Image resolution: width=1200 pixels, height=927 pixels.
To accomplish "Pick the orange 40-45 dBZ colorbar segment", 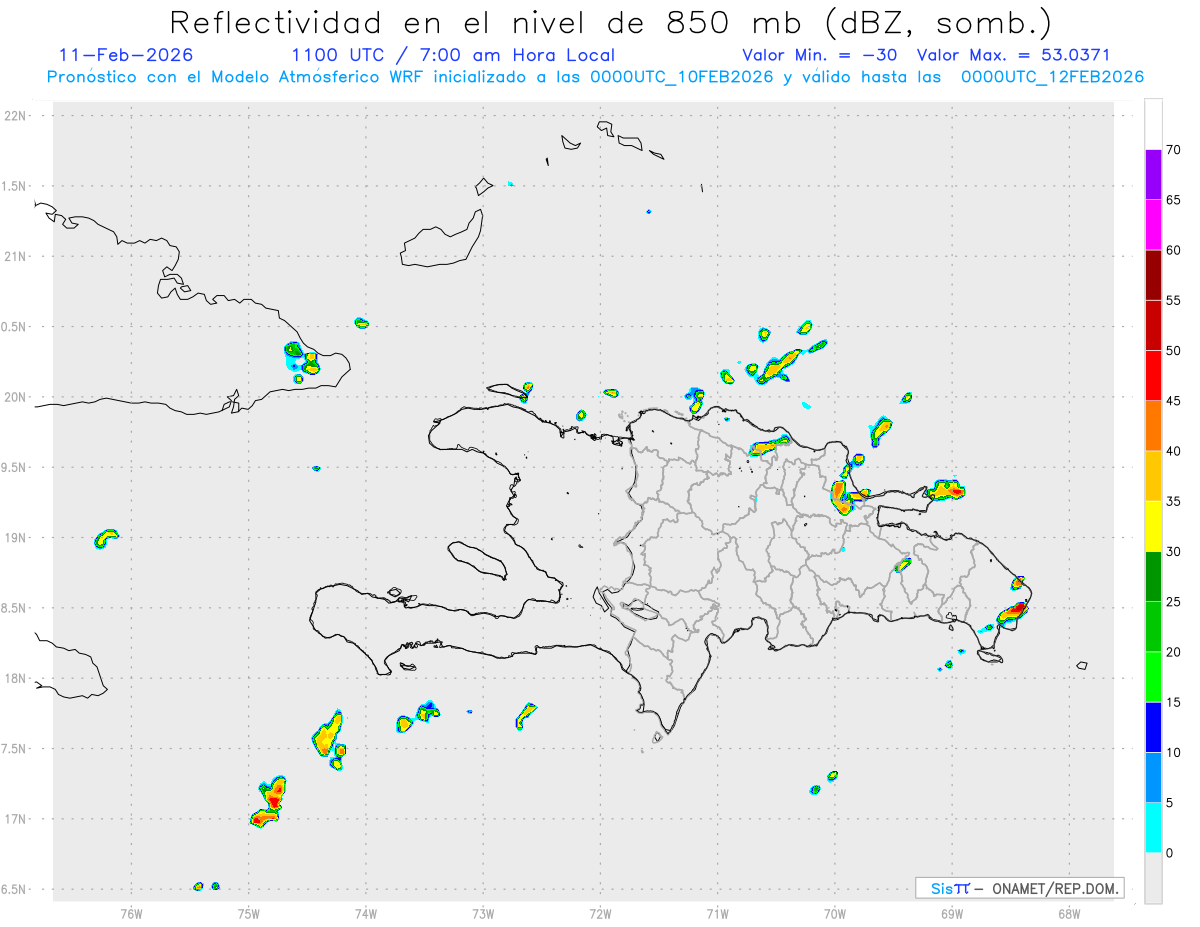I will (1153, 426).
